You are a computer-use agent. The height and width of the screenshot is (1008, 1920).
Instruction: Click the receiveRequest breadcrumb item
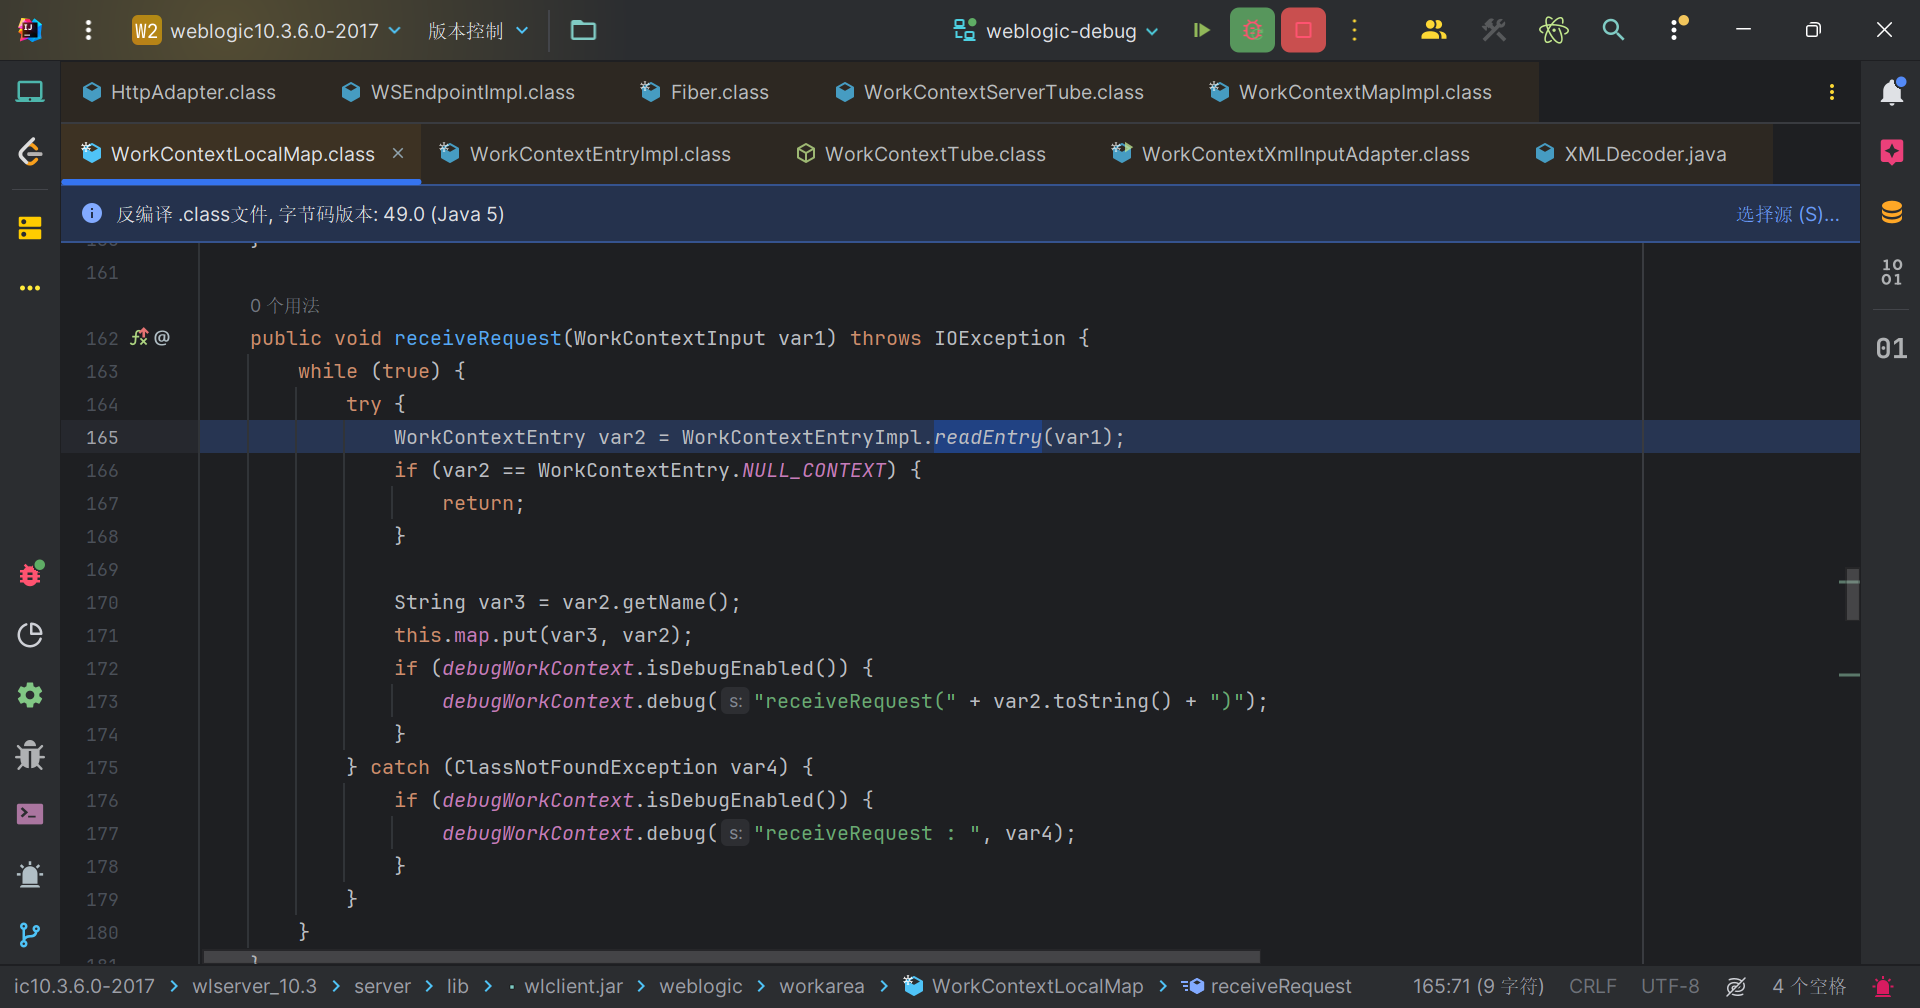pyautogui.click(x=1266, y=986)
